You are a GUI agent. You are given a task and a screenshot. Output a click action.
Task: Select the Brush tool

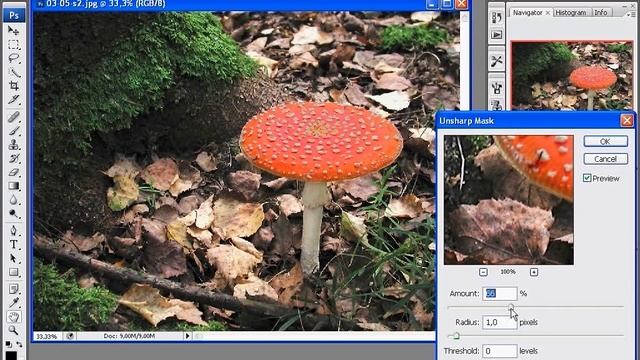coord(13,131)
